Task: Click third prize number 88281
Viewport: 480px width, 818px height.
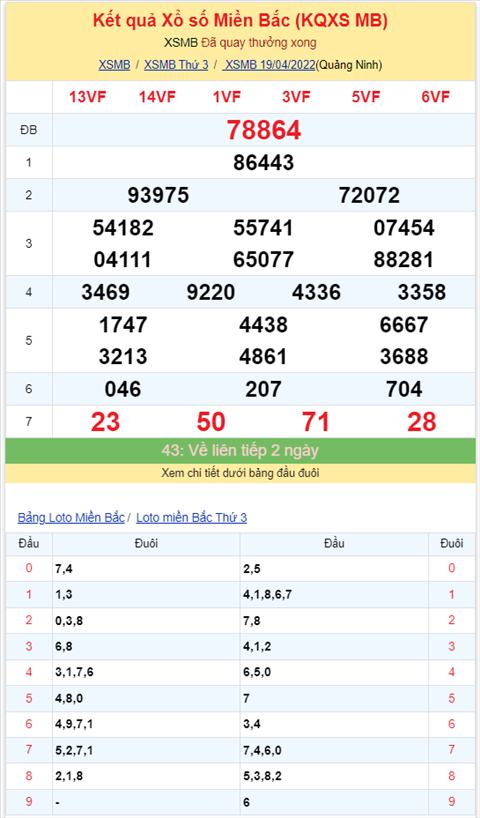Action: coord(404,259)
